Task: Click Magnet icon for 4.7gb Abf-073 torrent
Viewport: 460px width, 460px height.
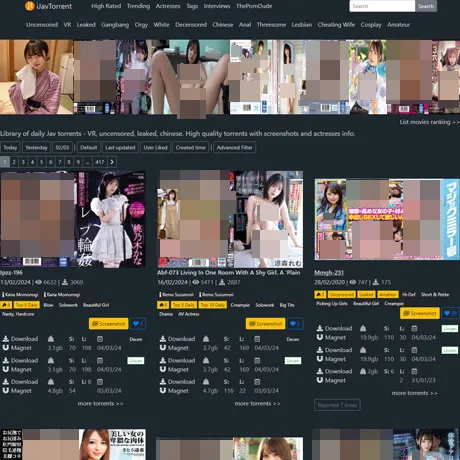Action: 163,391
